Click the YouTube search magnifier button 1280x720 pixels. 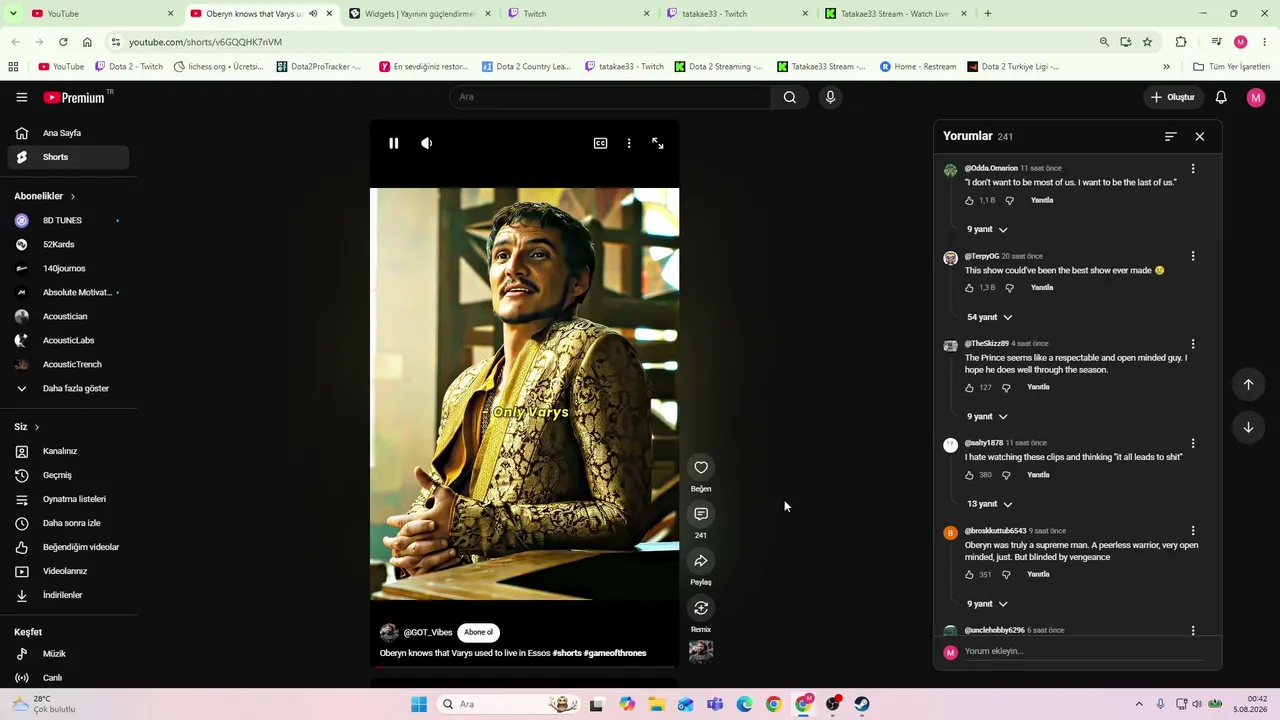(790, 97)
